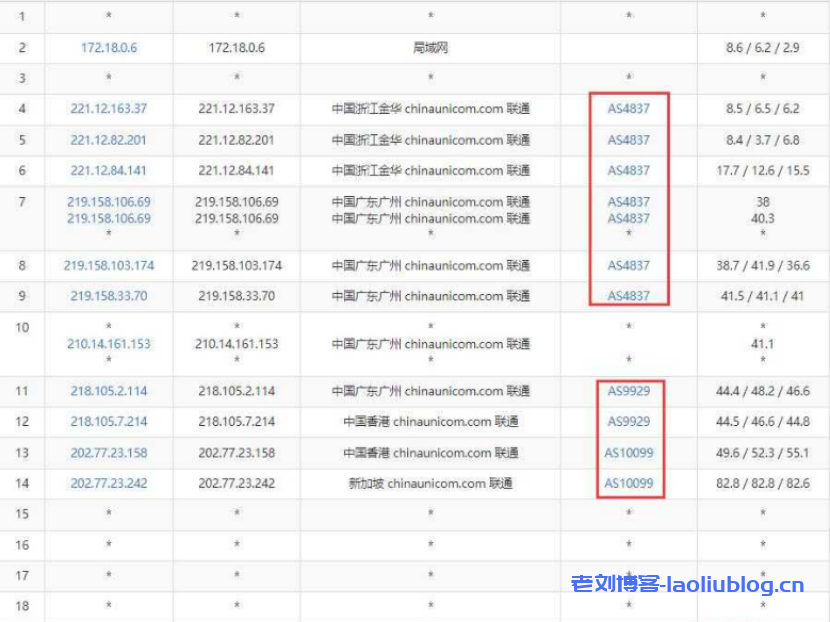Open the blue 219.158.33.70 link in hop 9

109,296
